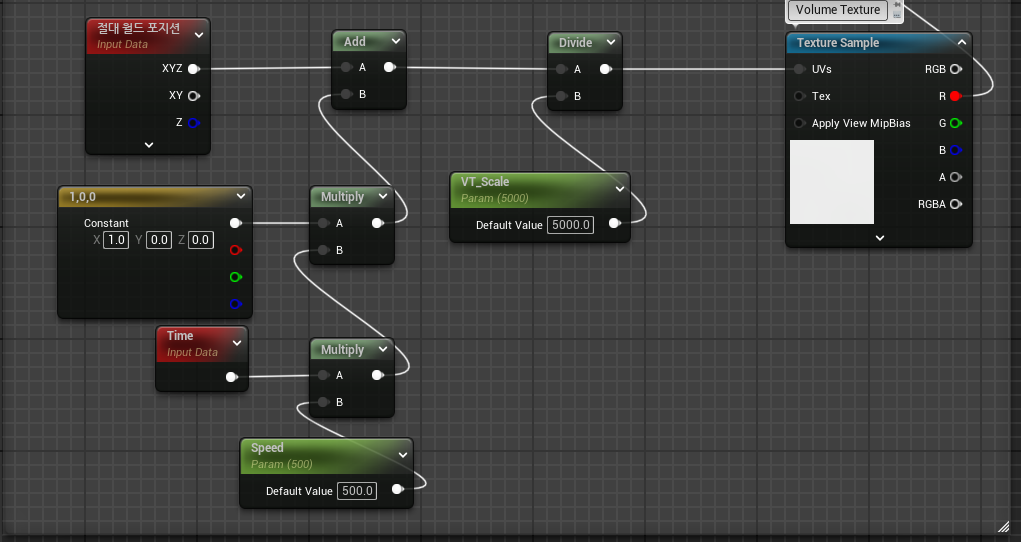1021x542 pixels.
Task: Click the graph resize grip in corner
Action: pos(1003,527)
